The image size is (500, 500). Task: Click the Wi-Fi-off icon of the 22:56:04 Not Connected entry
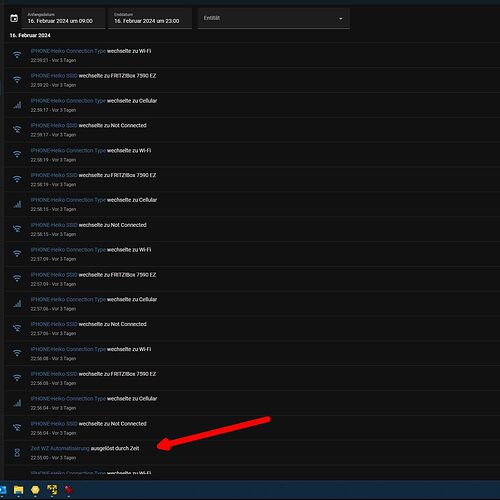[17, 428]
